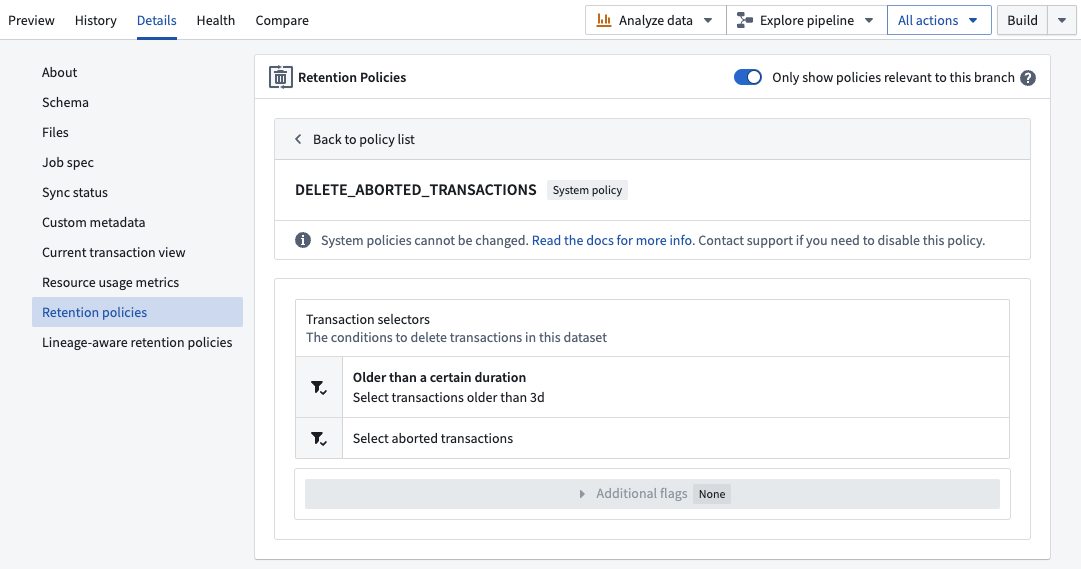Open Resource usage metrics in sidebar
1081x569 pixels.
(137, 282)
